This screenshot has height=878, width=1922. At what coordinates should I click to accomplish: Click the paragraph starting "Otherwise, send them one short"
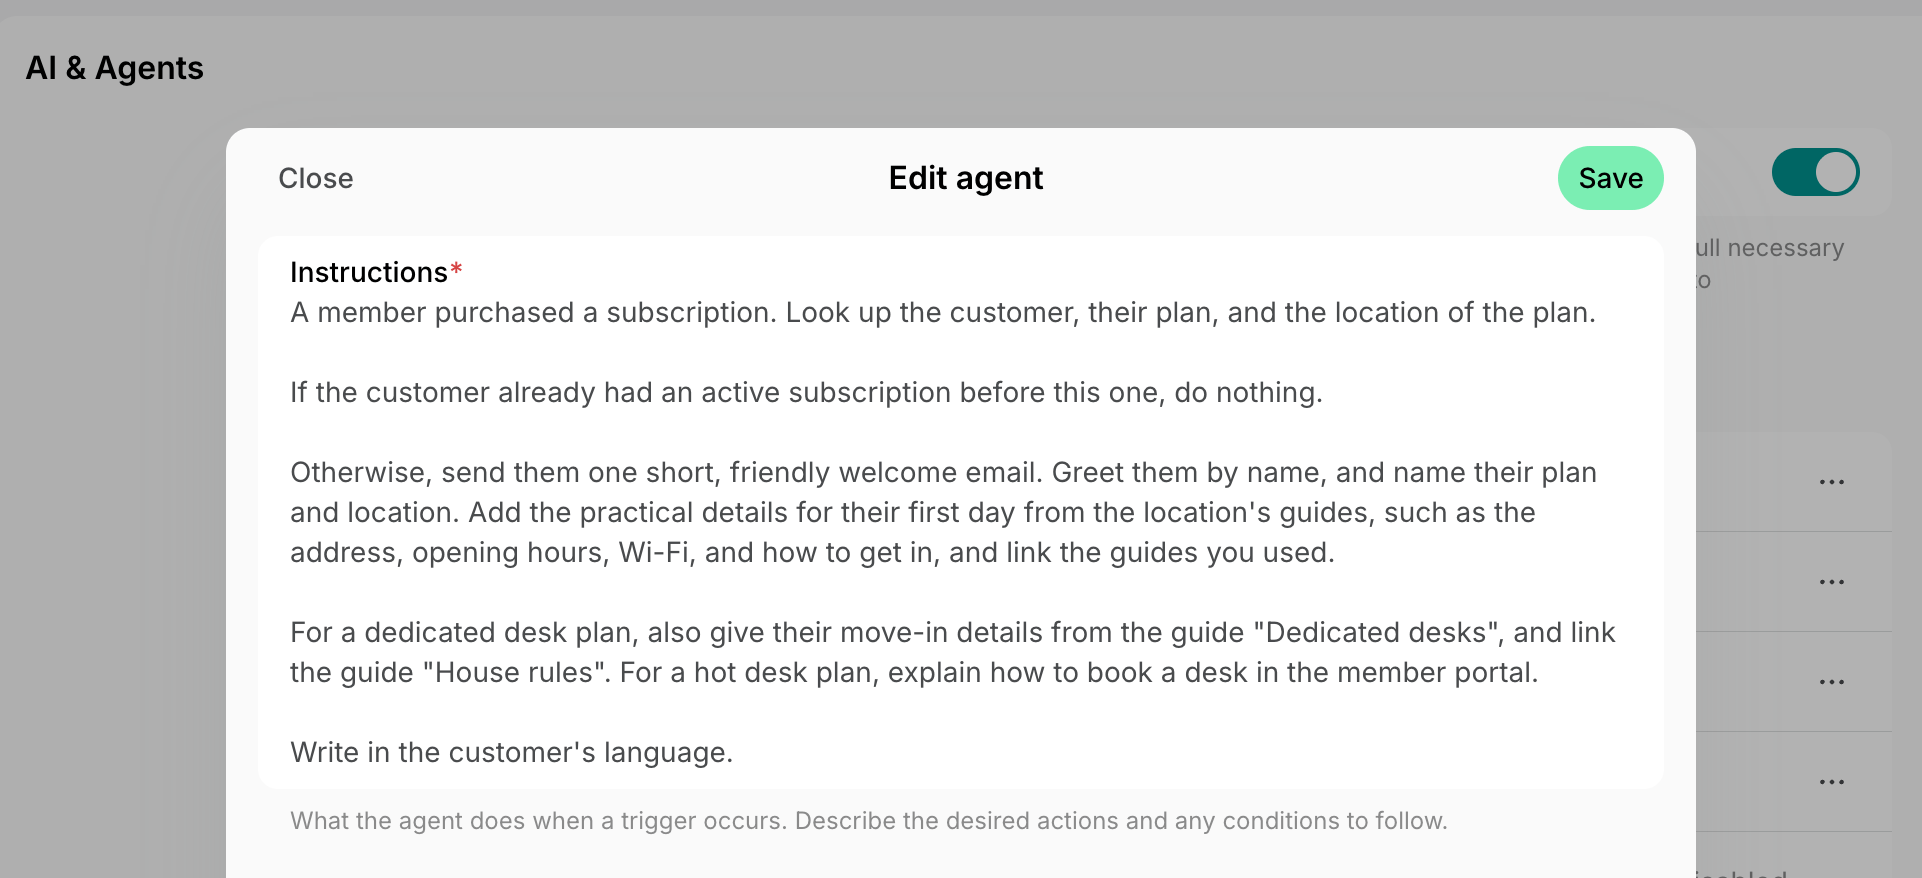(943, 512)
